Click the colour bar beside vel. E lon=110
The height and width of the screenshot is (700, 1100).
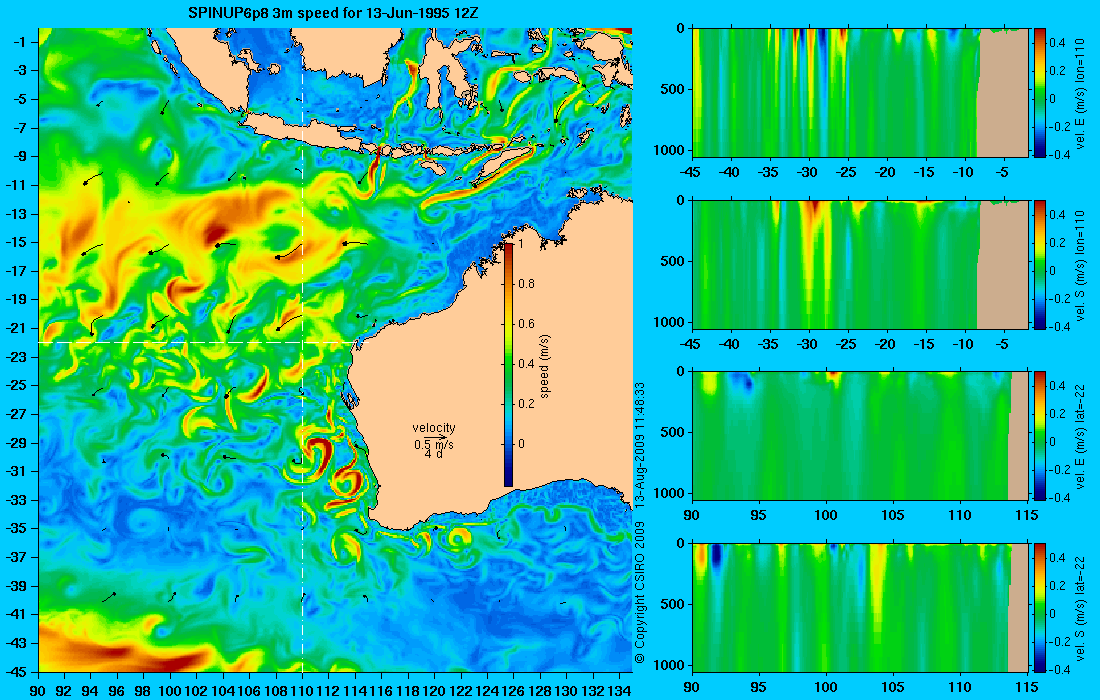point(1040,93)
